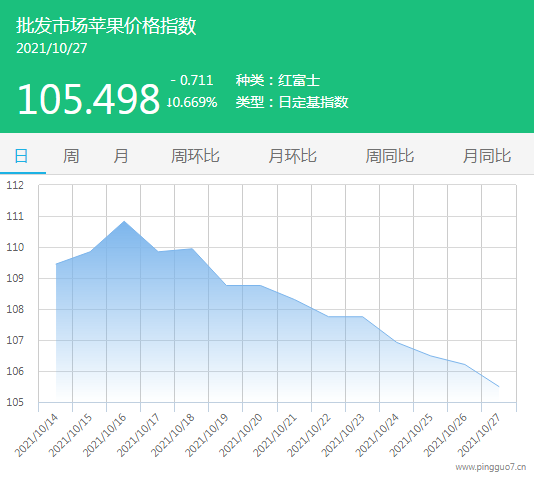Click the 112 y-axis label
The width and height of the screenshot is (534, 478).
click(x=15, y=185)
